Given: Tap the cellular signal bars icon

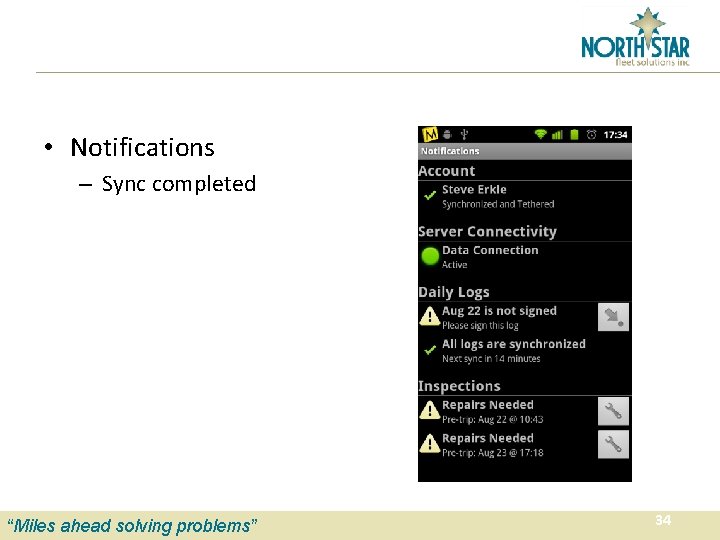Looking at the screenshot, I should pyautogui.click(x=557, y=135).
